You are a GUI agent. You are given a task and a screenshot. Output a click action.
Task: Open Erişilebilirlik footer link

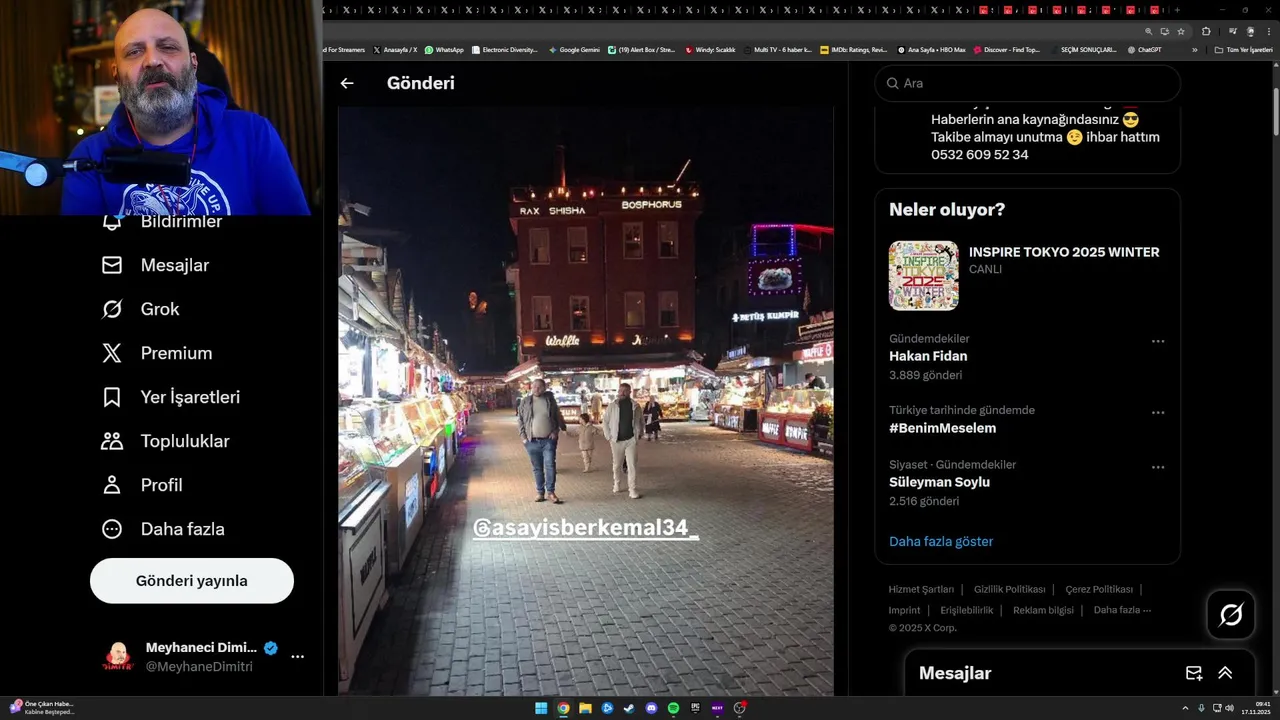[x=966, y=610]
